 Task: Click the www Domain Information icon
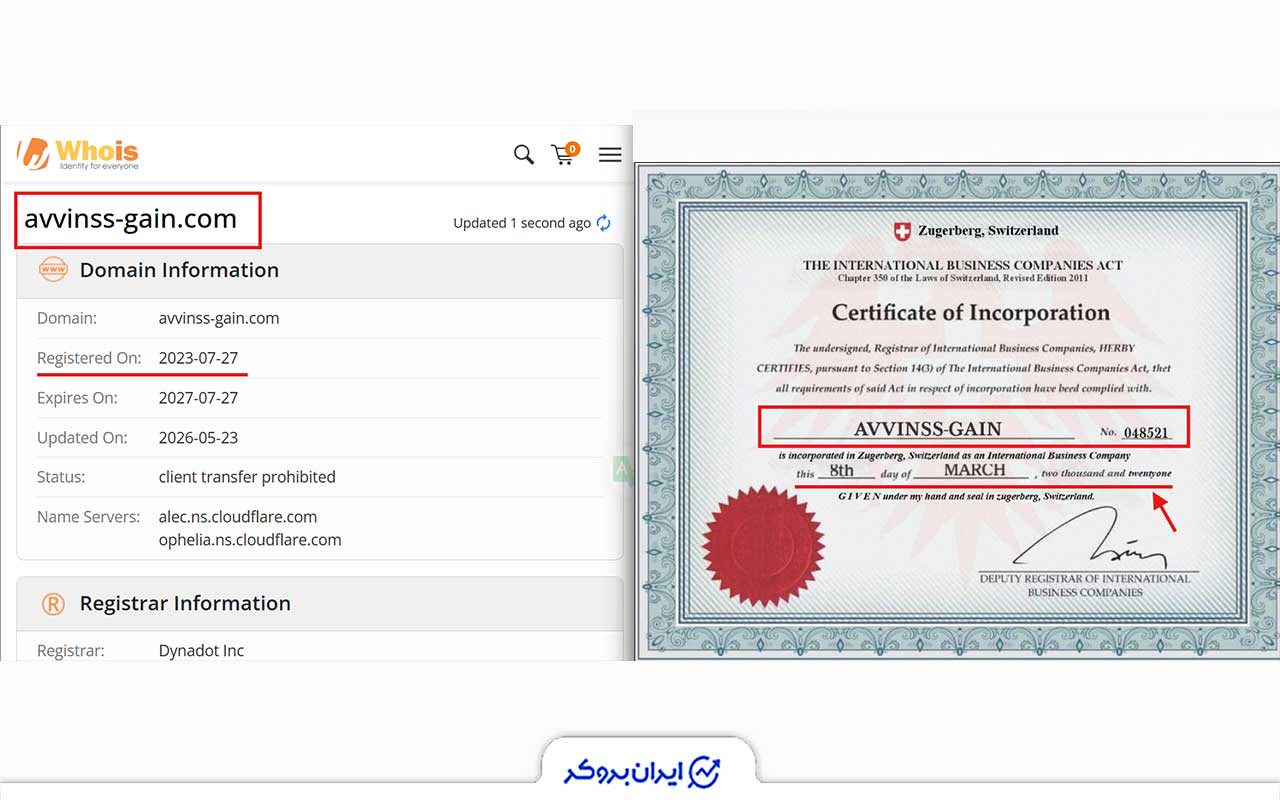[x=53, y=270]
